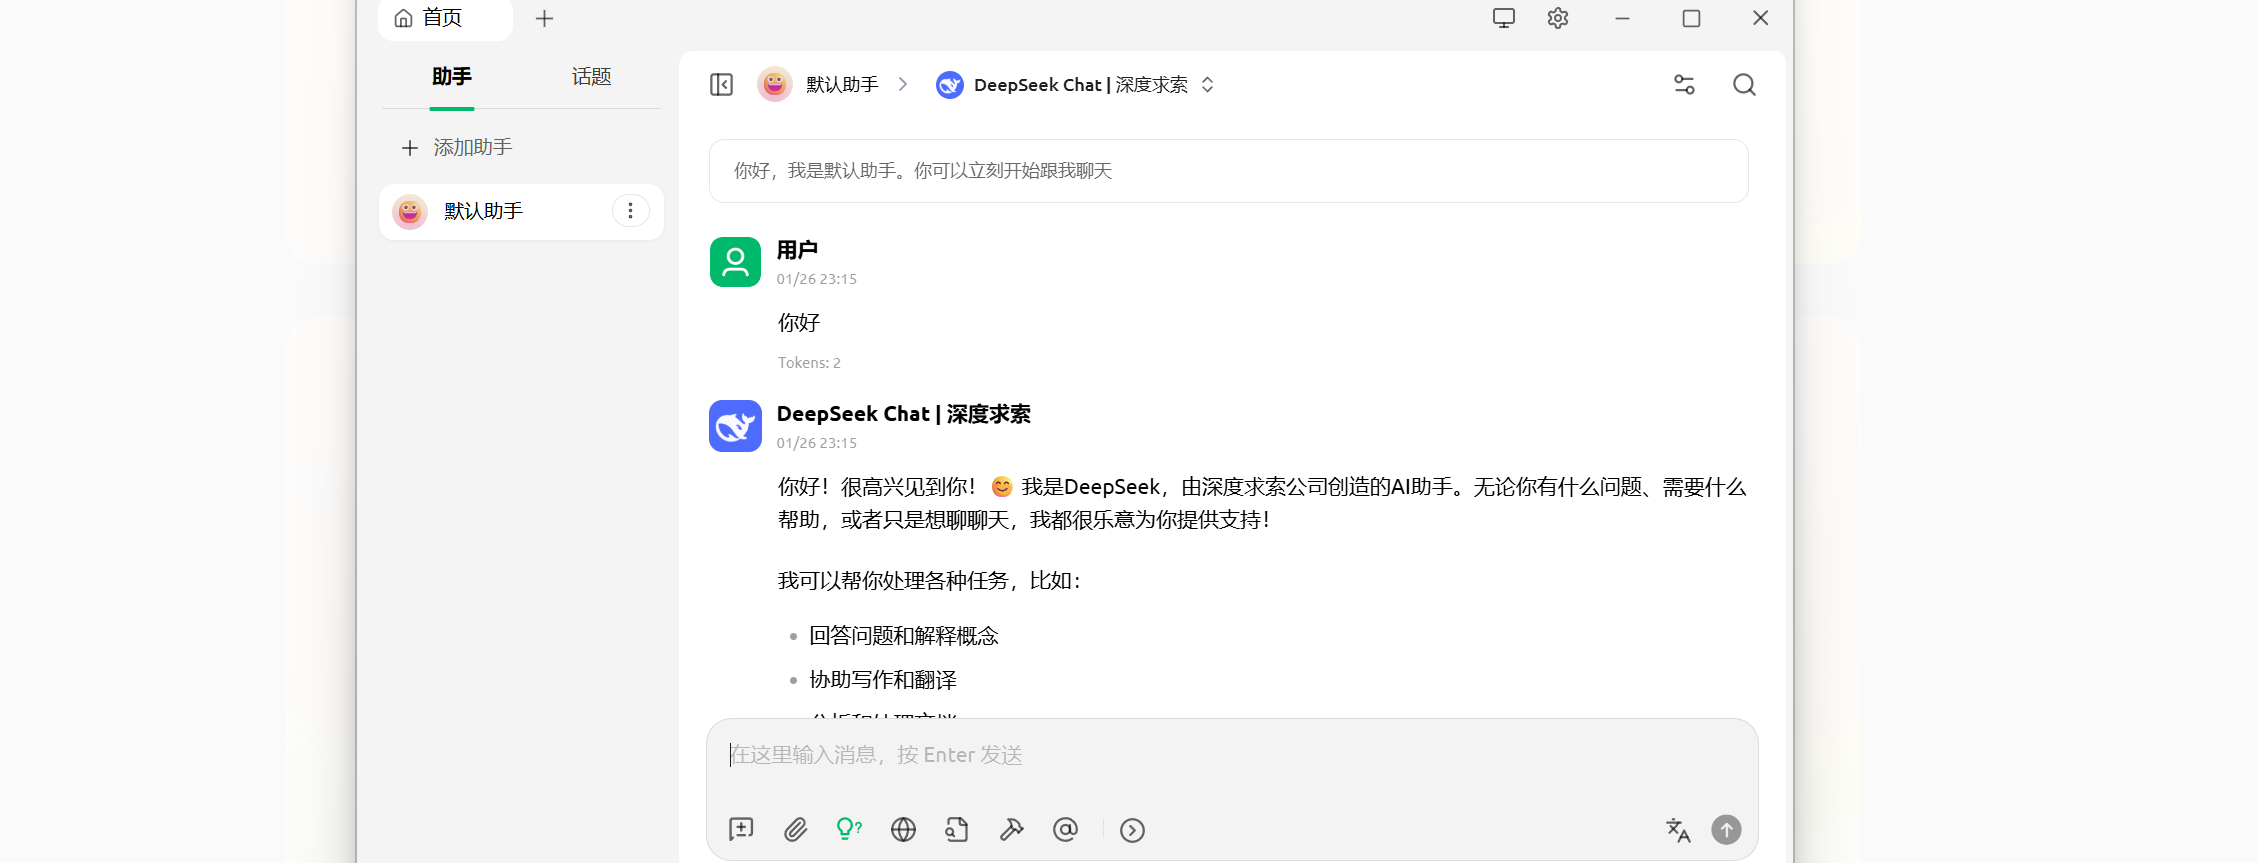The height and width of the screenshot is (863, 2257).
Task: Click the new topic icon in input toolbar
Action: click(741, 829)
